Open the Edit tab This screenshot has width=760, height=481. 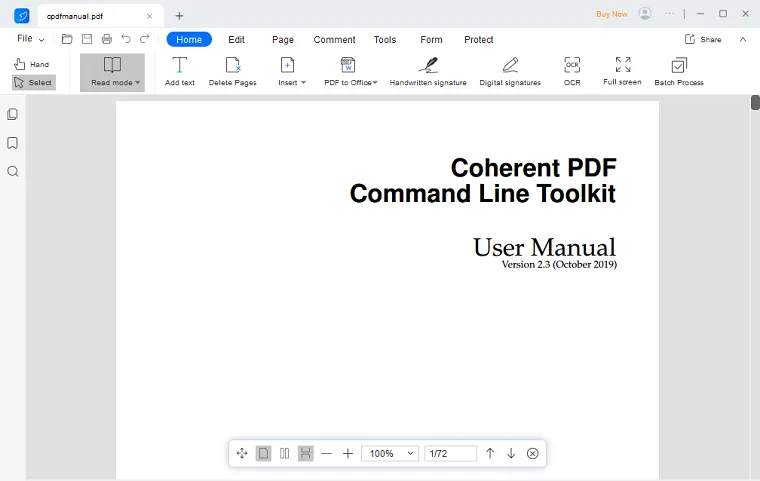(x=237, y=39)
